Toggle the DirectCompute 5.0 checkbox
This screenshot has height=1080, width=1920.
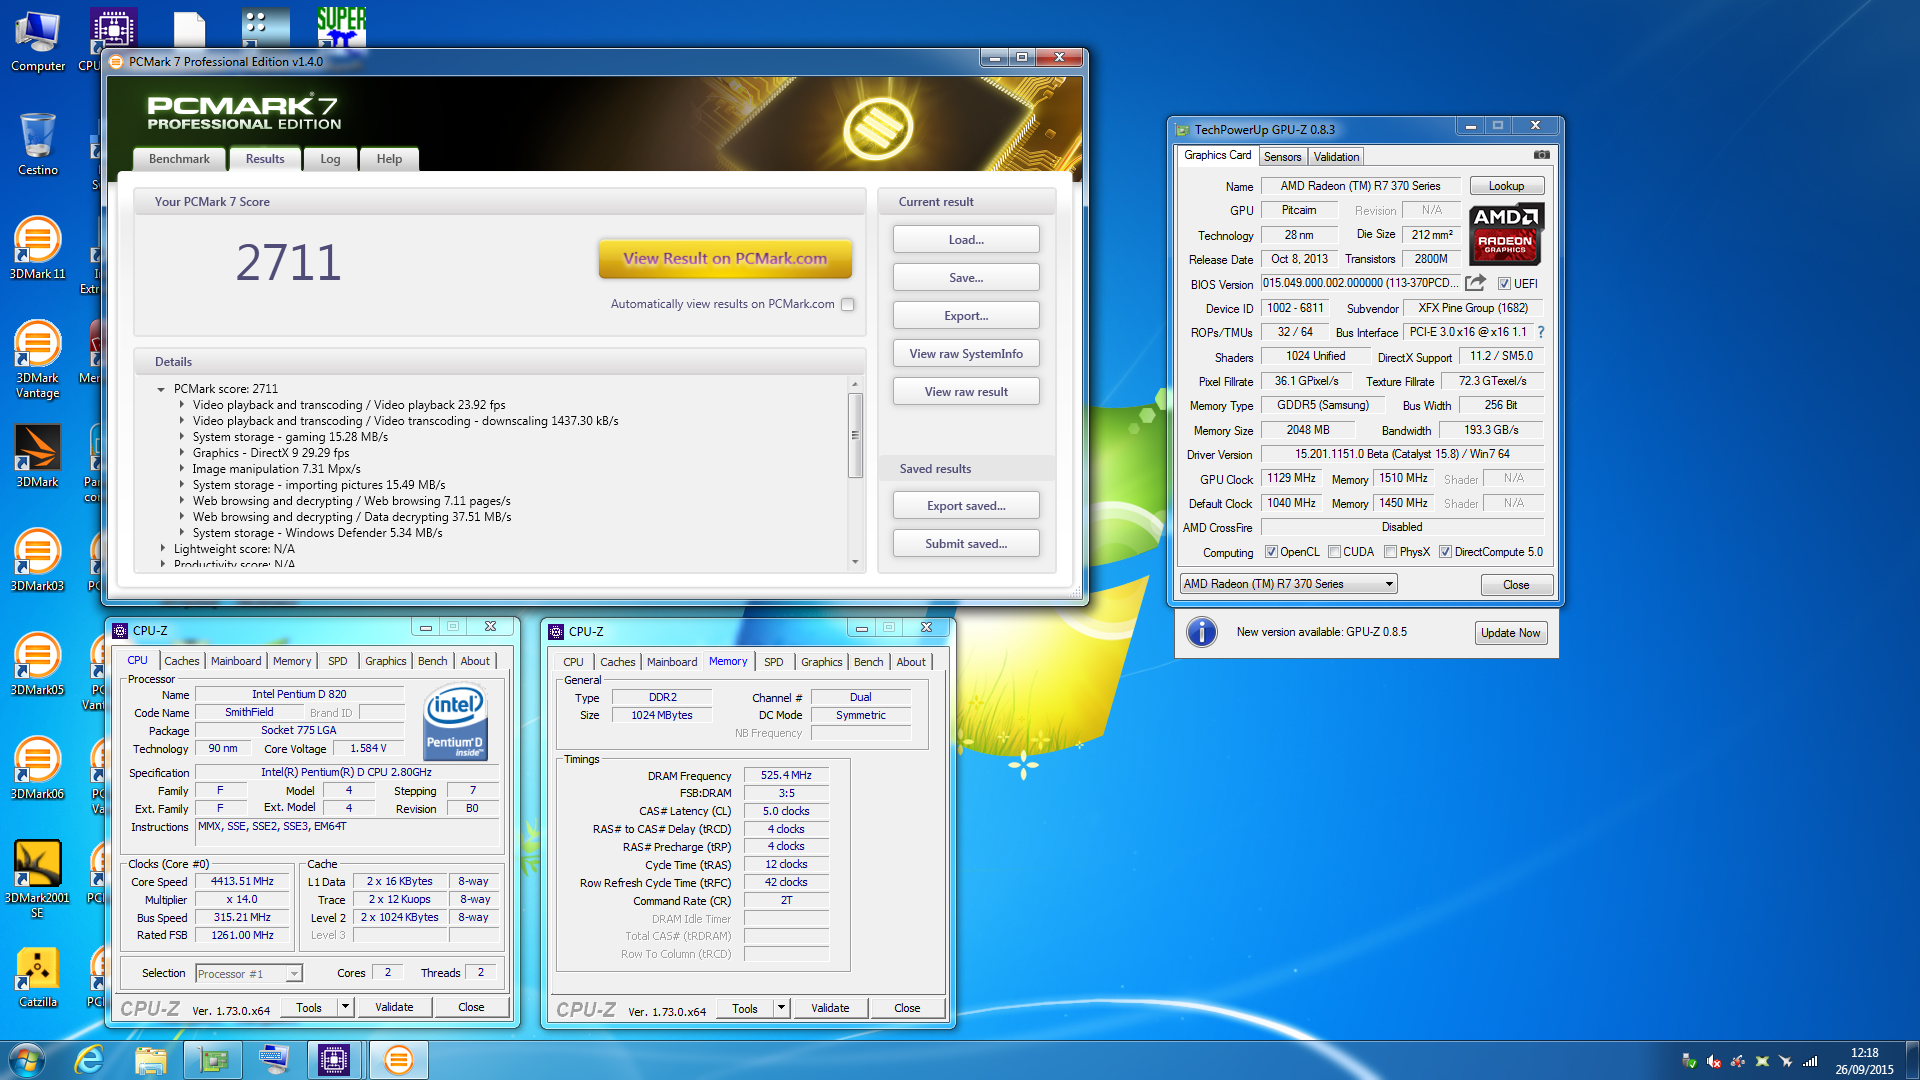pyautogui.click(x=1445, y=552)
